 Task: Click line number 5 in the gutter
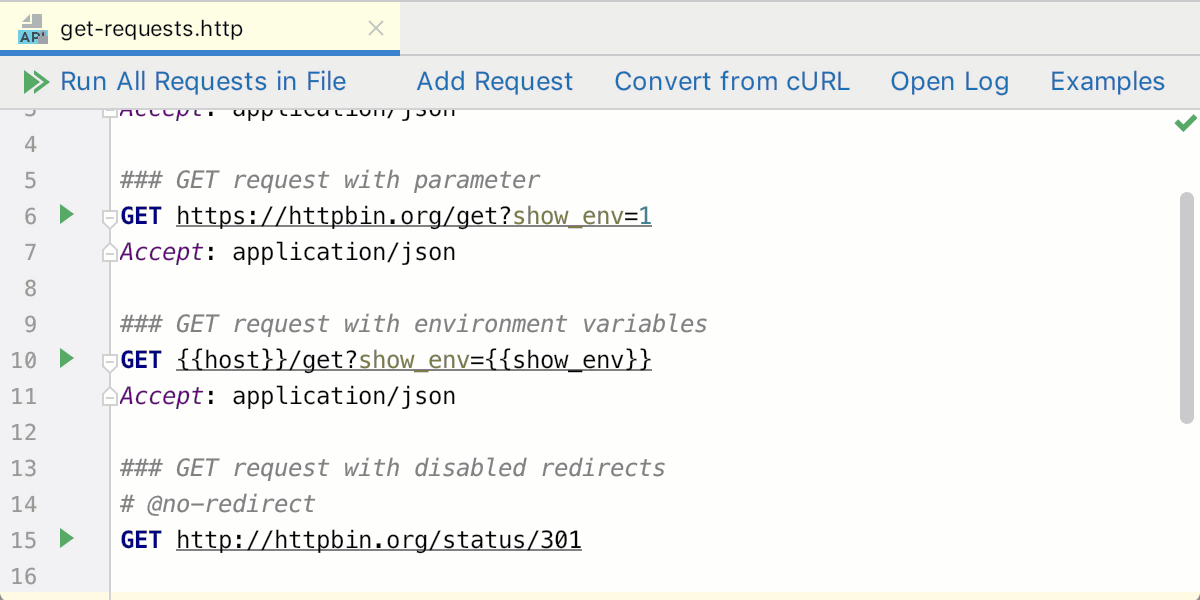coord(30,179)
